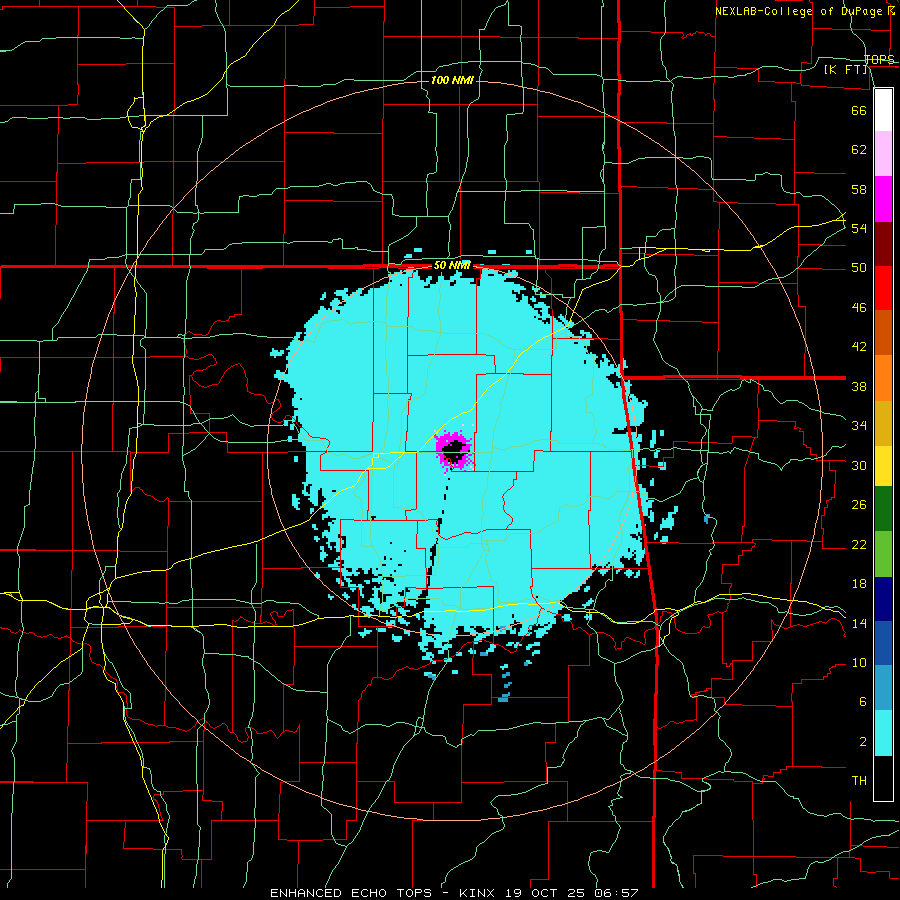Click the "34" scale value

pyautogui.click(x=859, y=426)
